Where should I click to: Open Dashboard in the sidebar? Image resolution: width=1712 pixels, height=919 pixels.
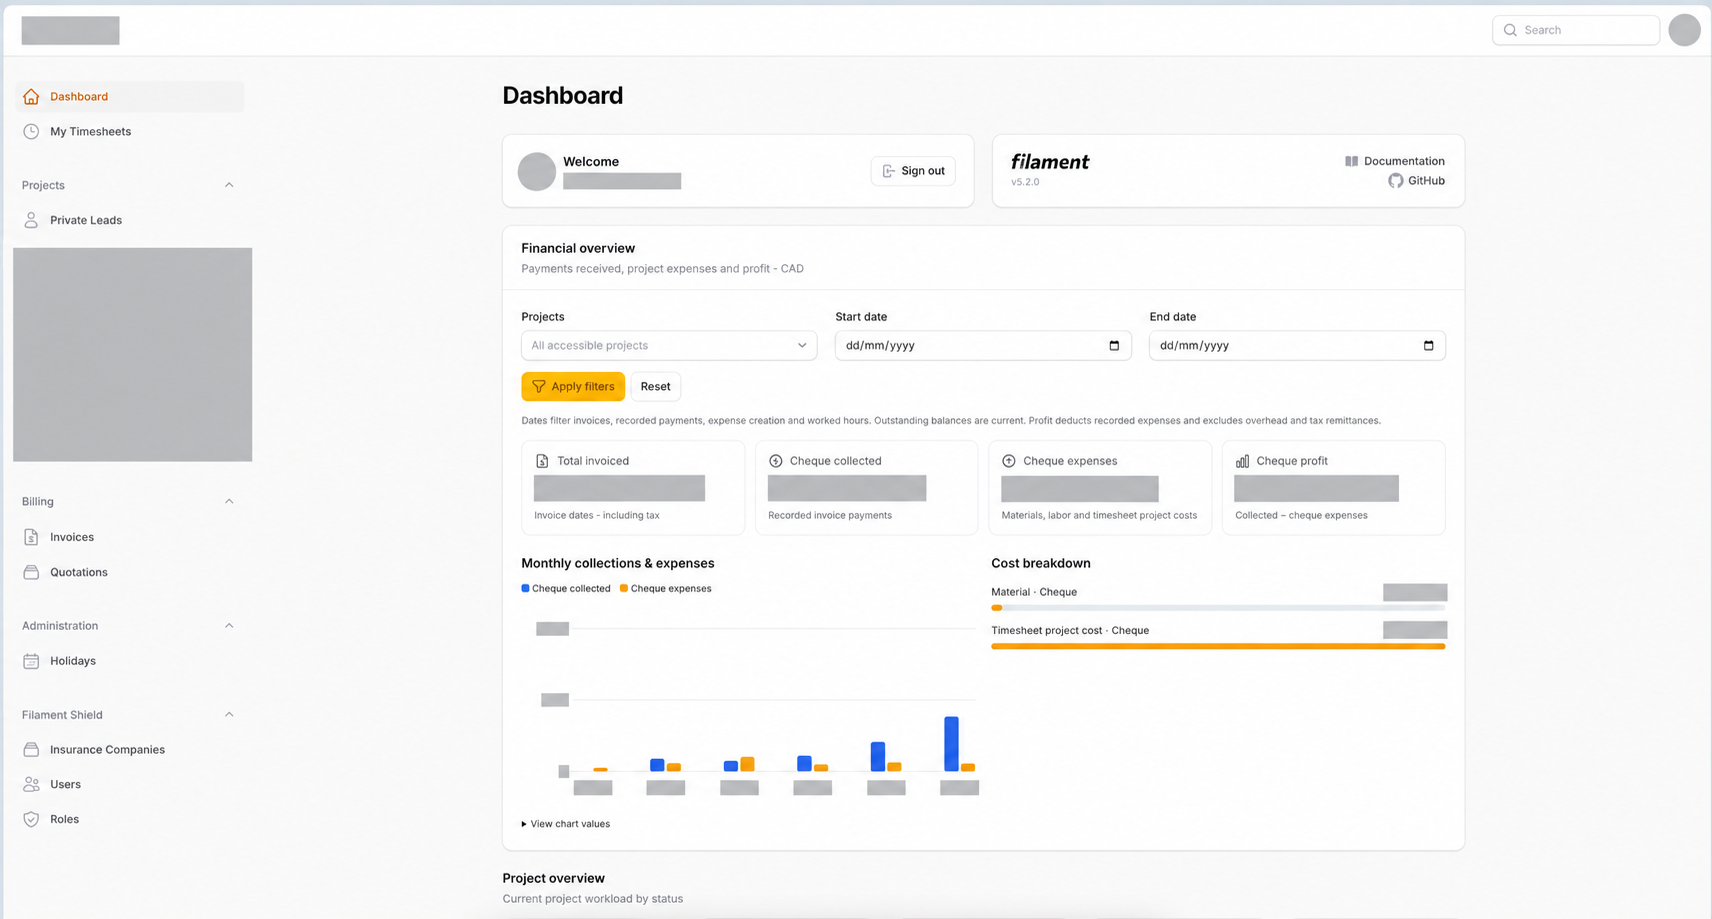tap(129, 97)
